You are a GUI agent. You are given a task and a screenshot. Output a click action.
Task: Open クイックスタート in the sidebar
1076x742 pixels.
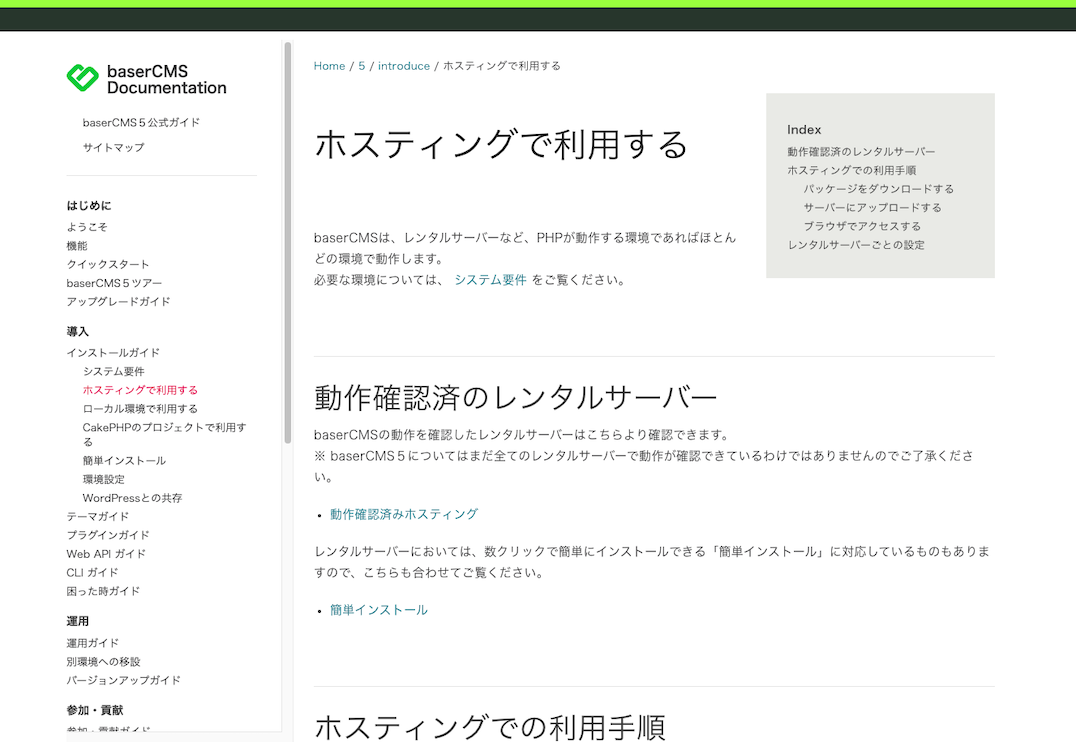[x=108, y=264]
